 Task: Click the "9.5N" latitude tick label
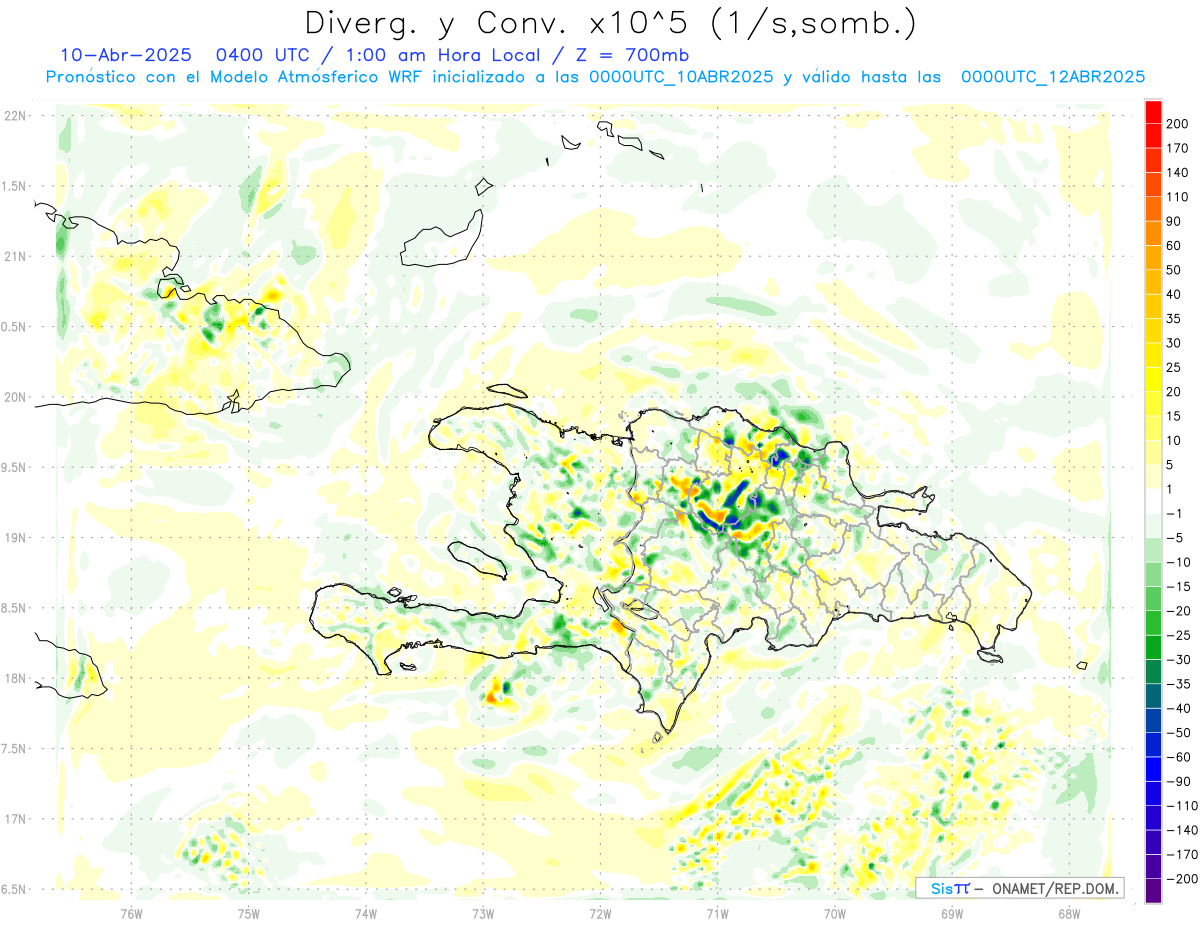[14, 467]
